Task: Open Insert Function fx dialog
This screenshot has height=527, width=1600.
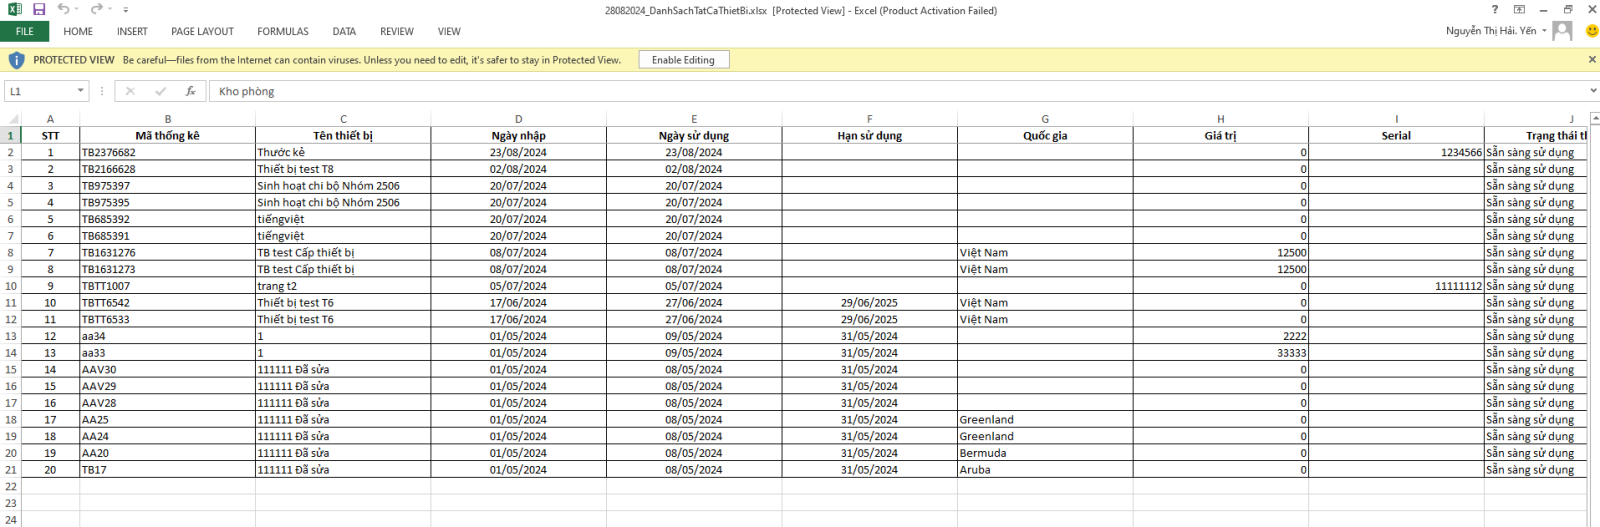Action: 190,91
